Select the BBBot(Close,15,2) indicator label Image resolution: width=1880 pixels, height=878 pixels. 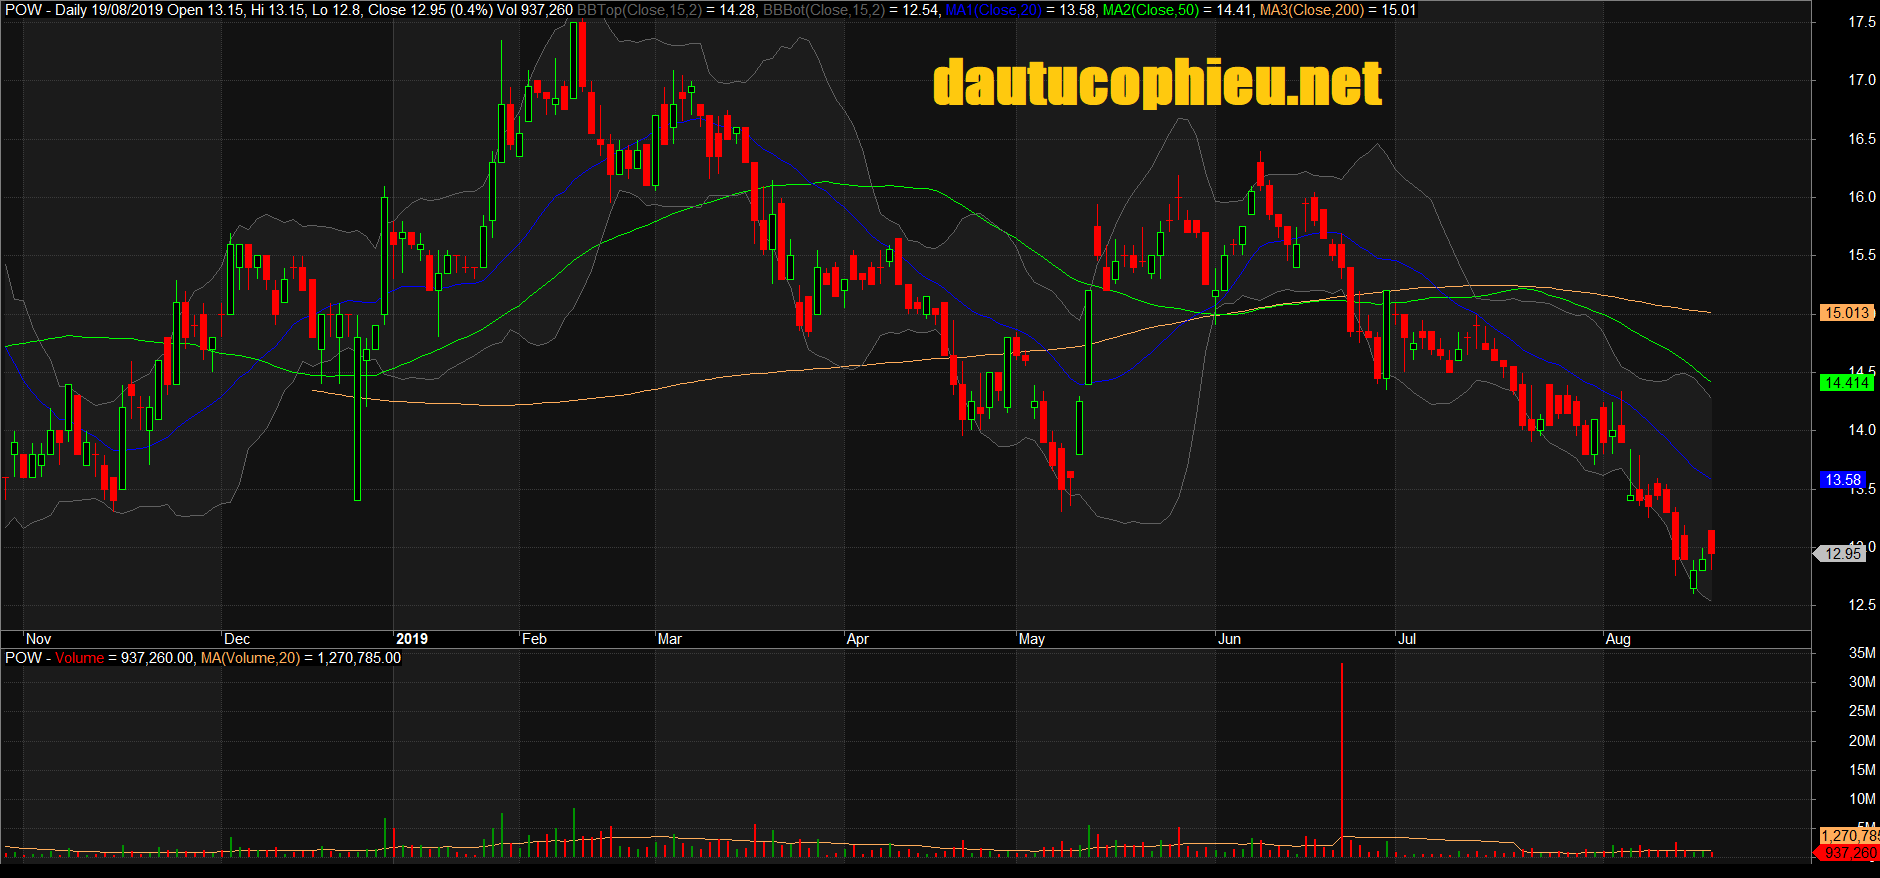823,10
